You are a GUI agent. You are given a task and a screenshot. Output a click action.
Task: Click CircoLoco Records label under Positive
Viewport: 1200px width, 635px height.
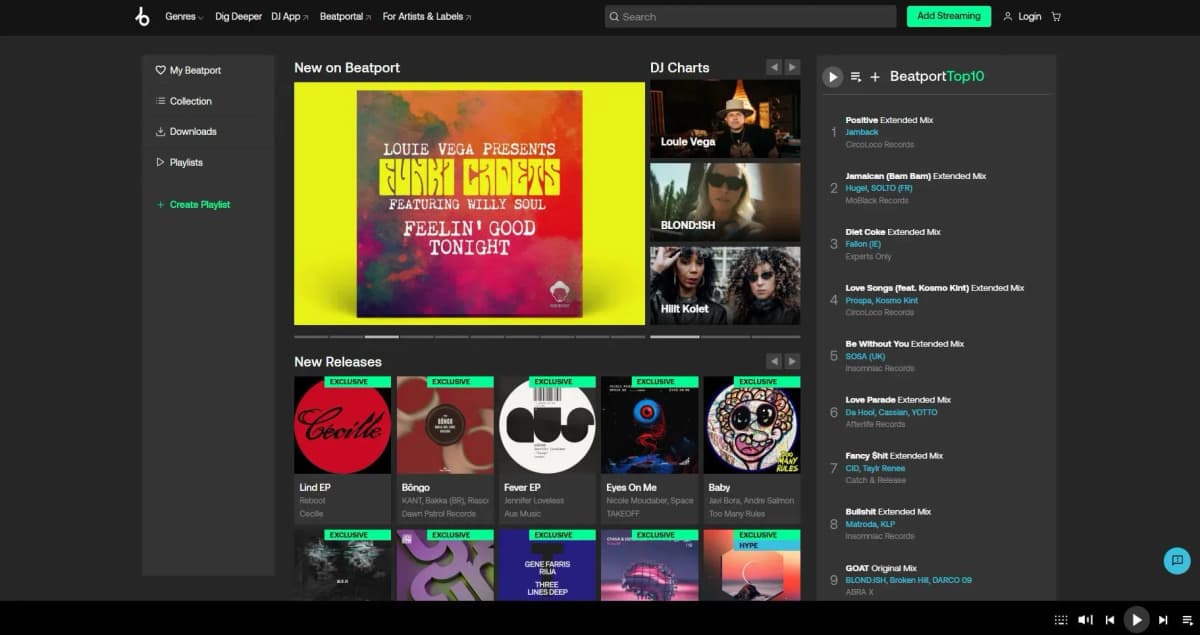tap(880, 144)
